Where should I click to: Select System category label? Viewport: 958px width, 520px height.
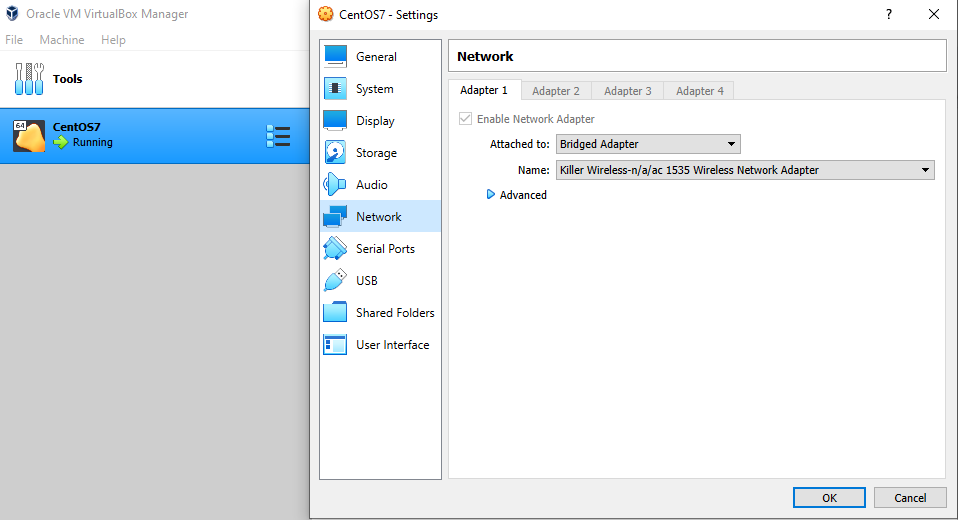coord(375,89)
